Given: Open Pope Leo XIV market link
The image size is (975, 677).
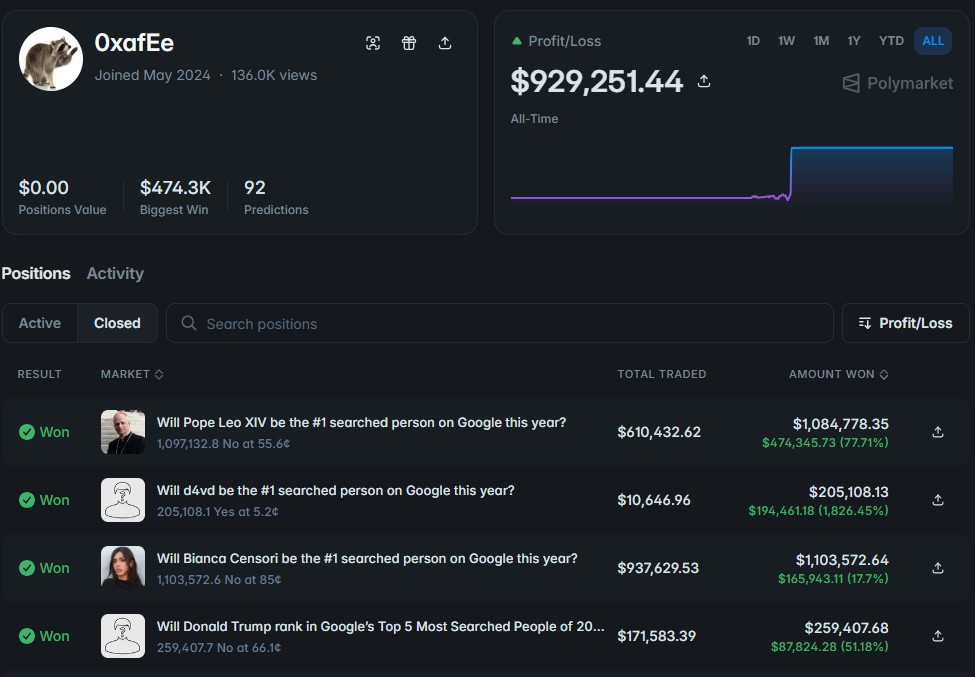Looking at the screenshot, I should click(x=361, y=423).
